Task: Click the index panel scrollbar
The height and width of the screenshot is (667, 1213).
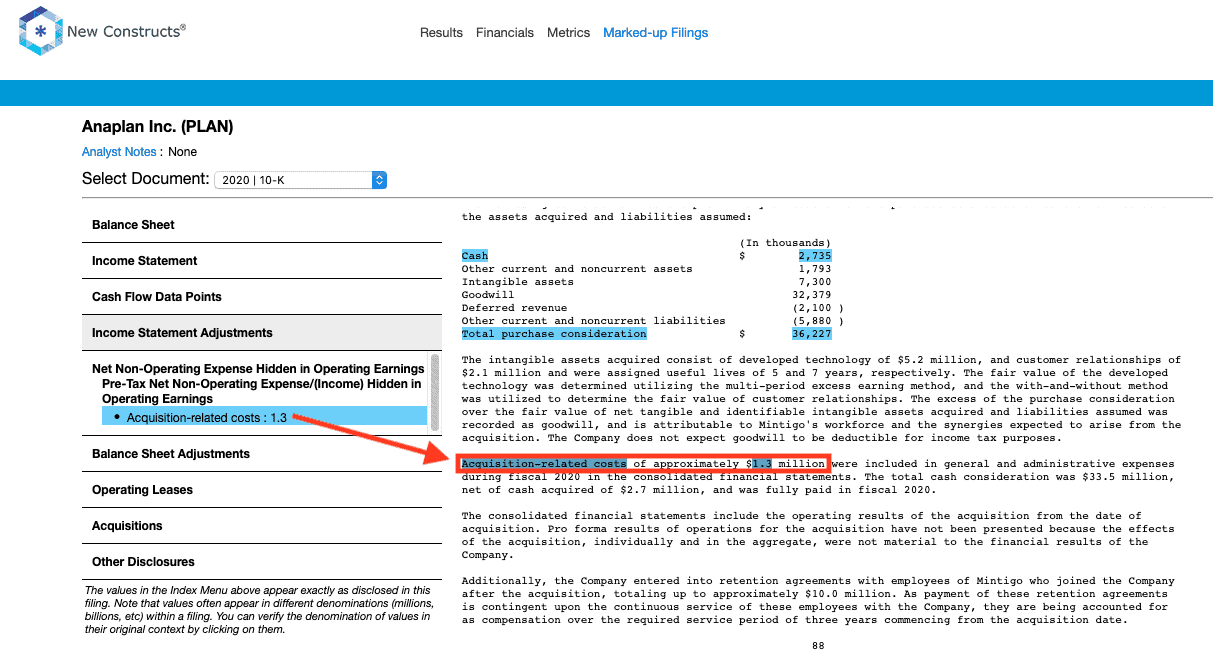Action: [x=434, y=392]
